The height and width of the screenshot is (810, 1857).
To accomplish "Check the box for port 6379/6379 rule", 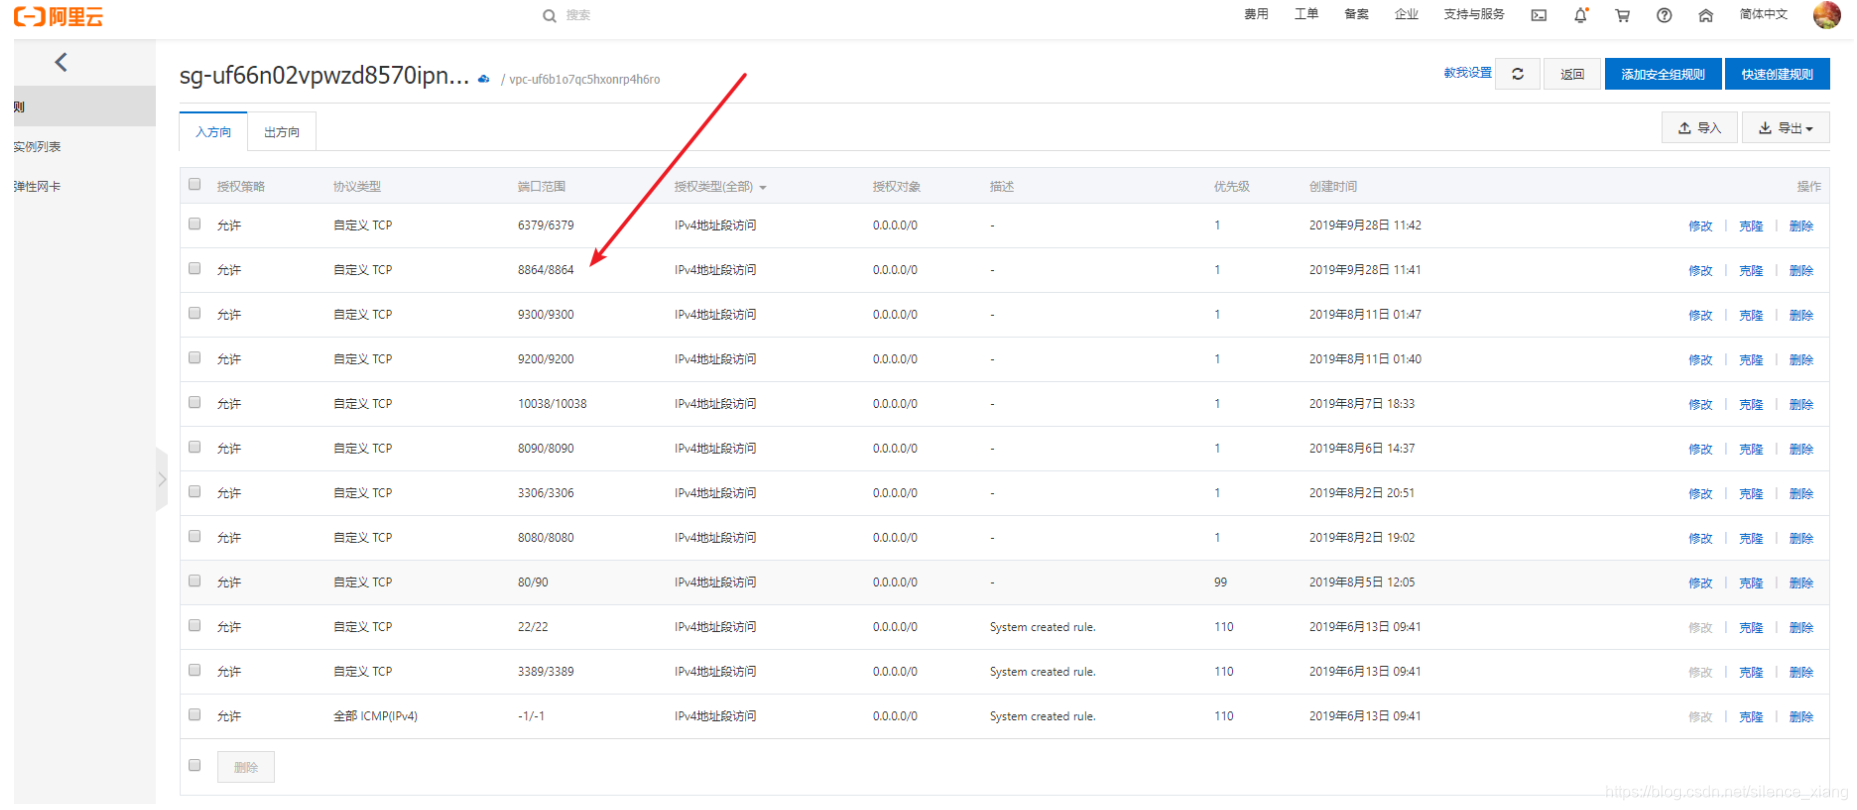I will click(195, 224).
